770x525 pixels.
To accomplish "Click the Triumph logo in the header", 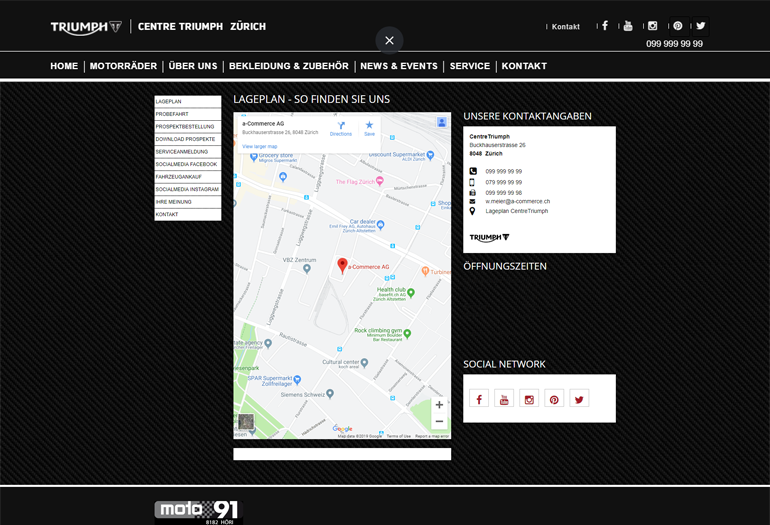I will (x=86, y=27).
